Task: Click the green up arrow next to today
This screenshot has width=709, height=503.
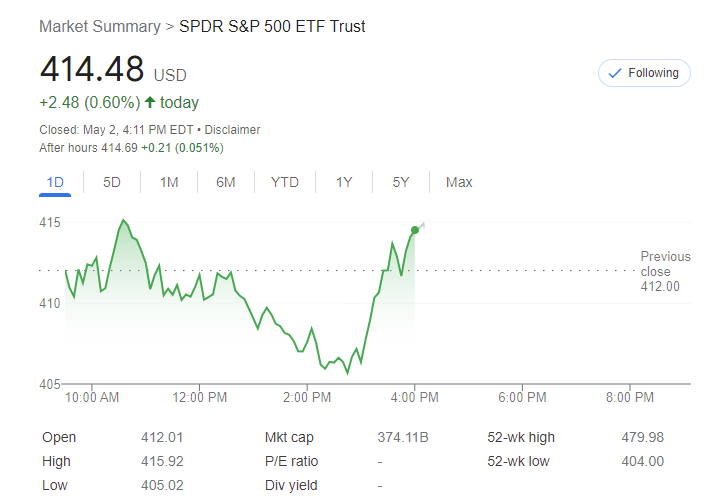Action: (150, 102)
